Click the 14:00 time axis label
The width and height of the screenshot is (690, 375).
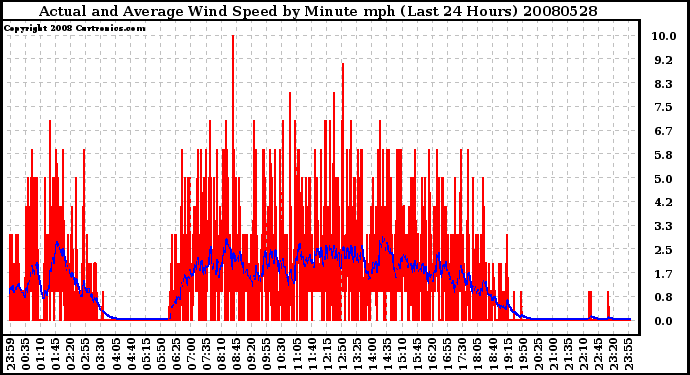[372, 354]
